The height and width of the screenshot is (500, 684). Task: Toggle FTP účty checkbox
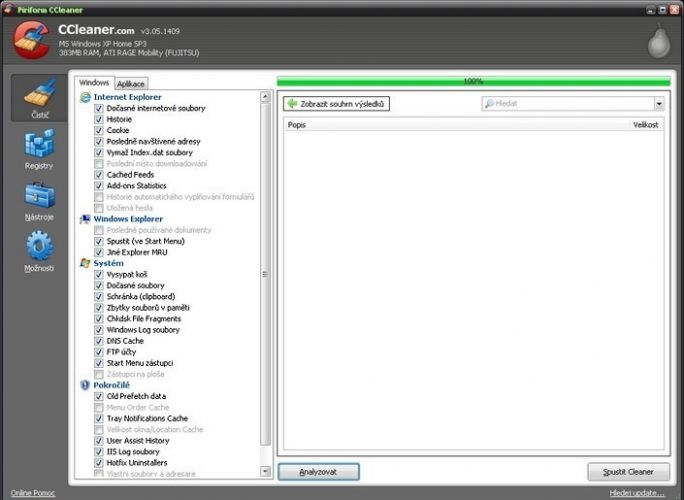coord(99,352)
